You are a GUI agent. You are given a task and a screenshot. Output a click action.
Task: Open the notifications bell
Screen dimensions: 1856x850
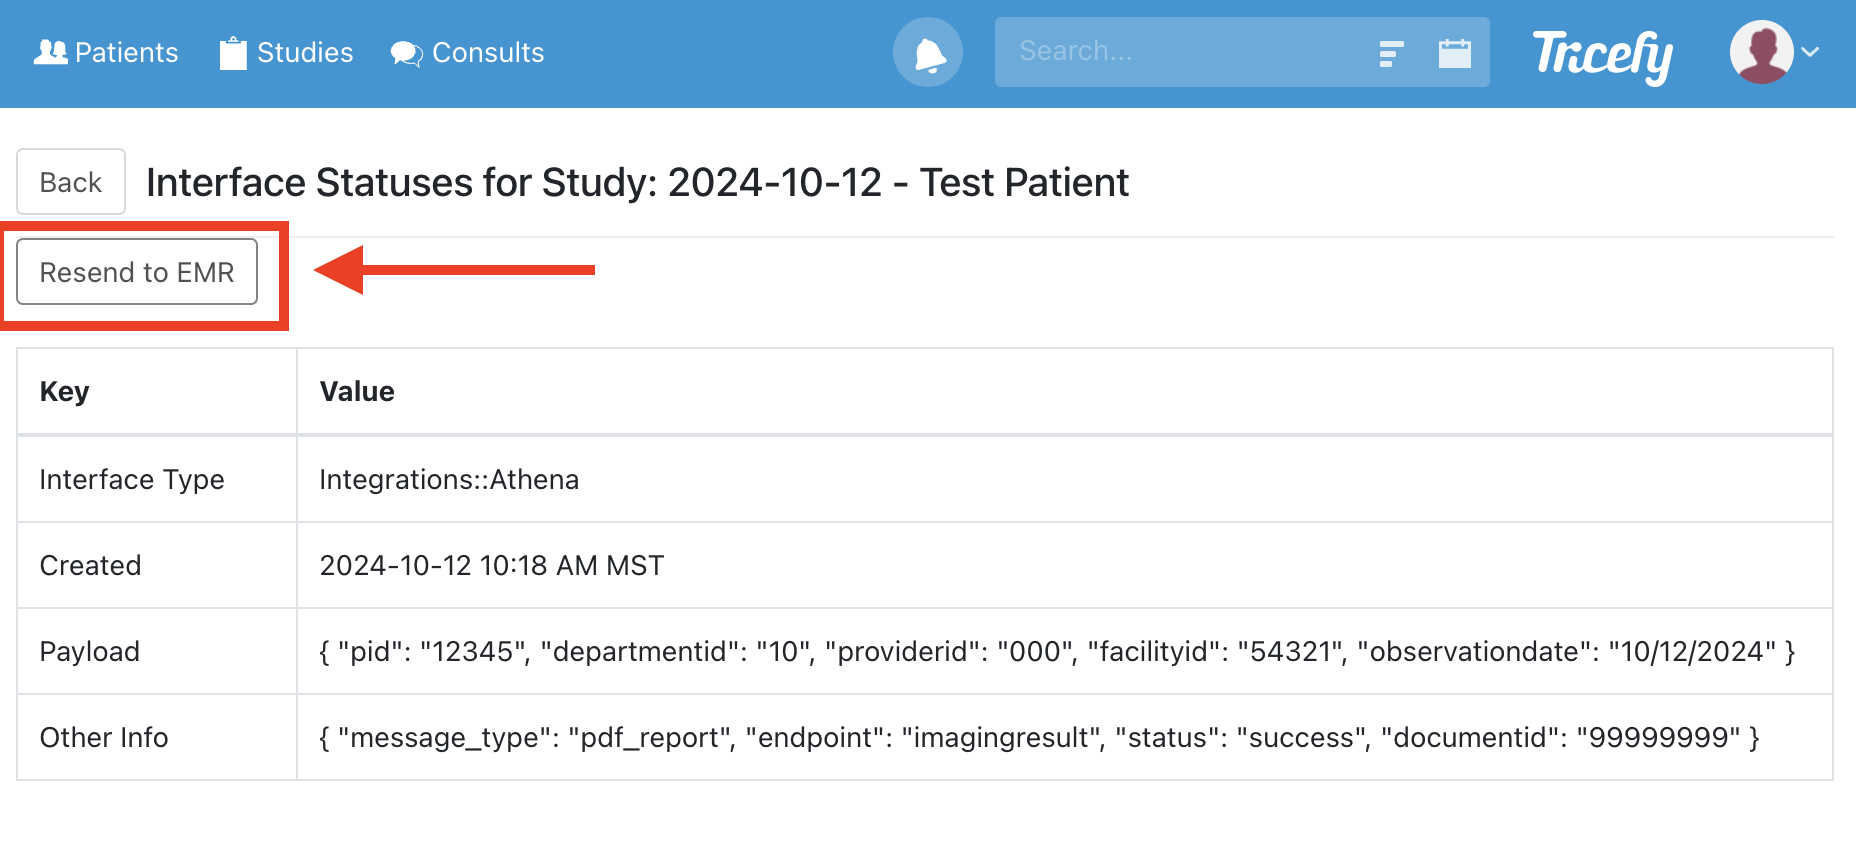point(928,53)
